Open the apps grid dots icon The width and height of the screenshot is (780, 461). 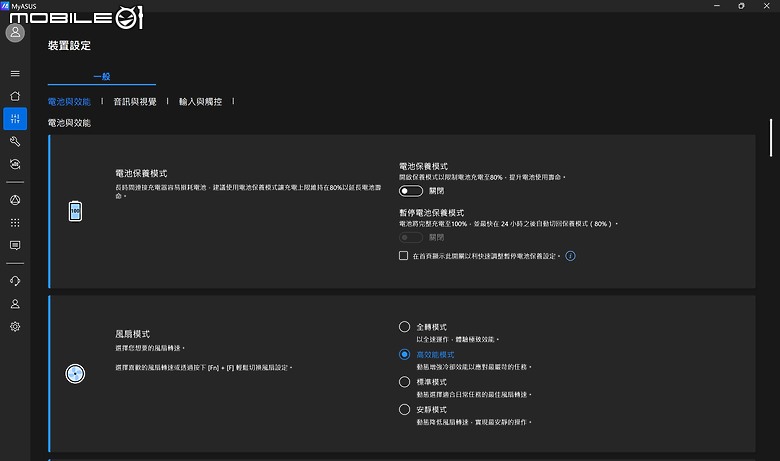point(15,223)
